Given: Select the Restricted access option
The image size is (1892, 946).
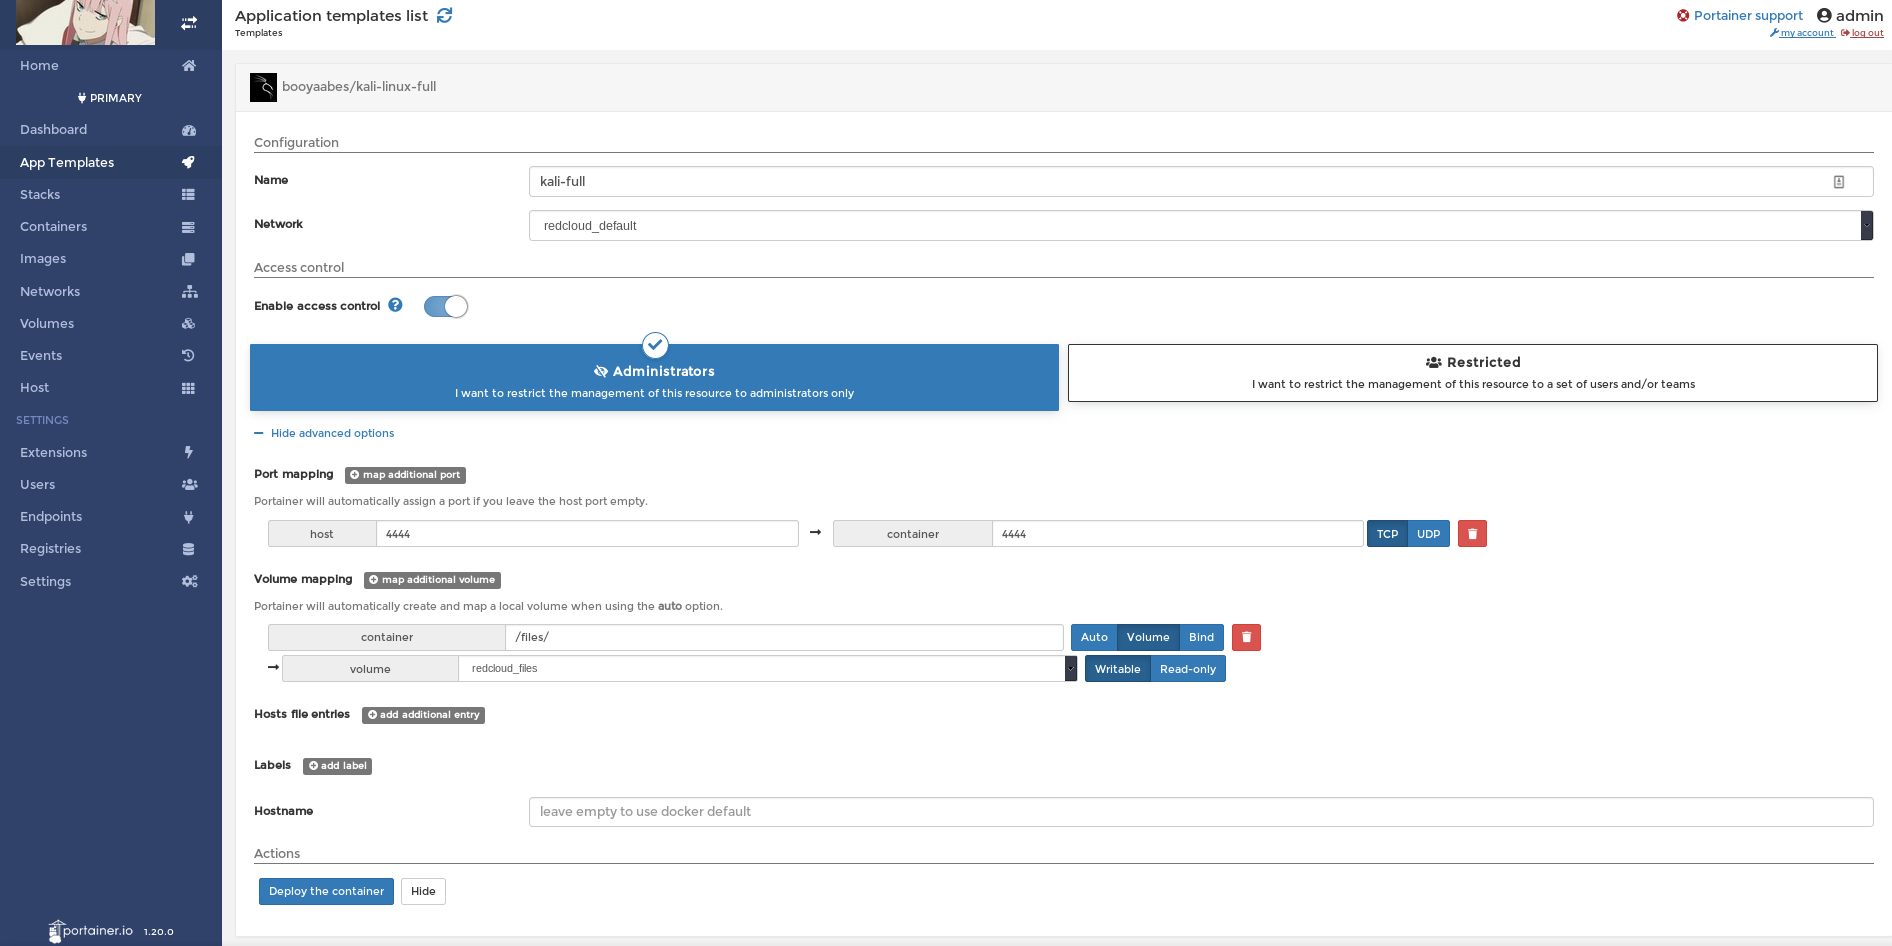Looking at the screenshot, I should point(1473,373).
